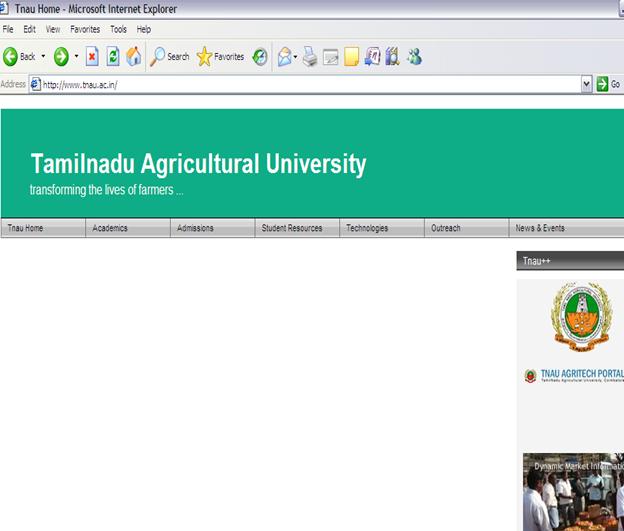Print the page with the printer icon

tap(310, 57)
